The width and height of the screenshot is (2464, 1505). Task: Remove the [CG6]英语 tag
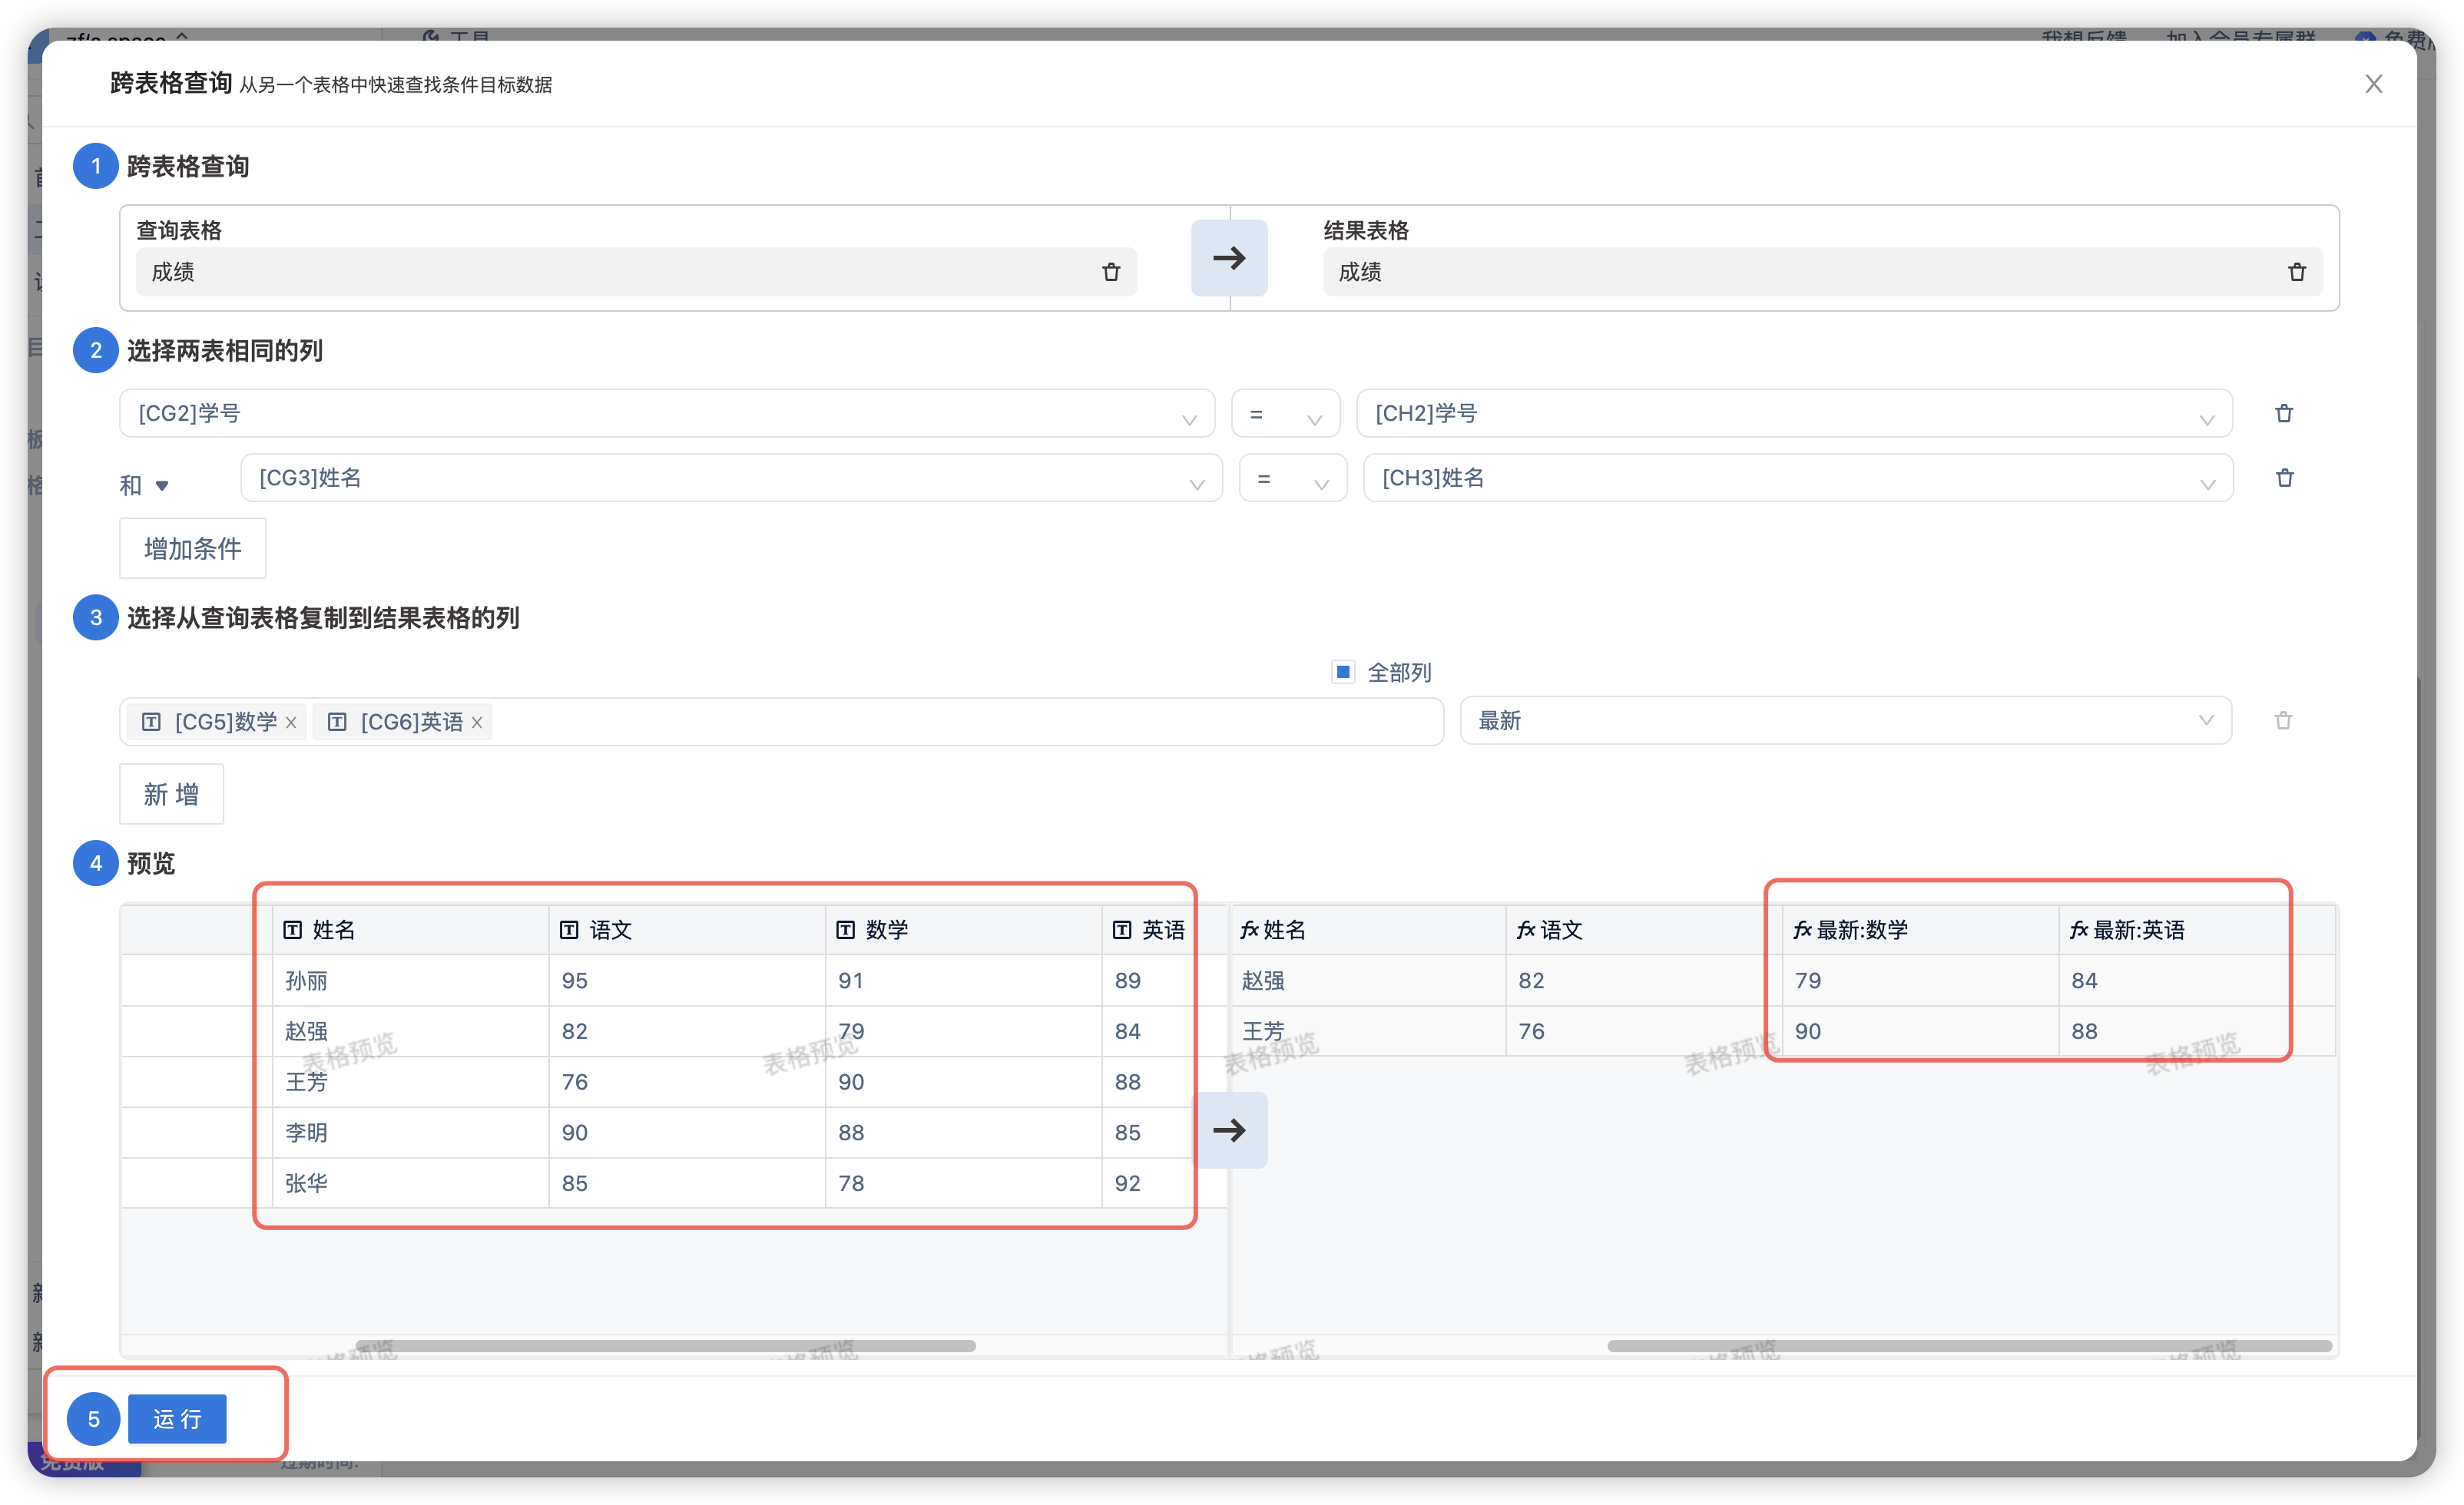coord(477,722)
